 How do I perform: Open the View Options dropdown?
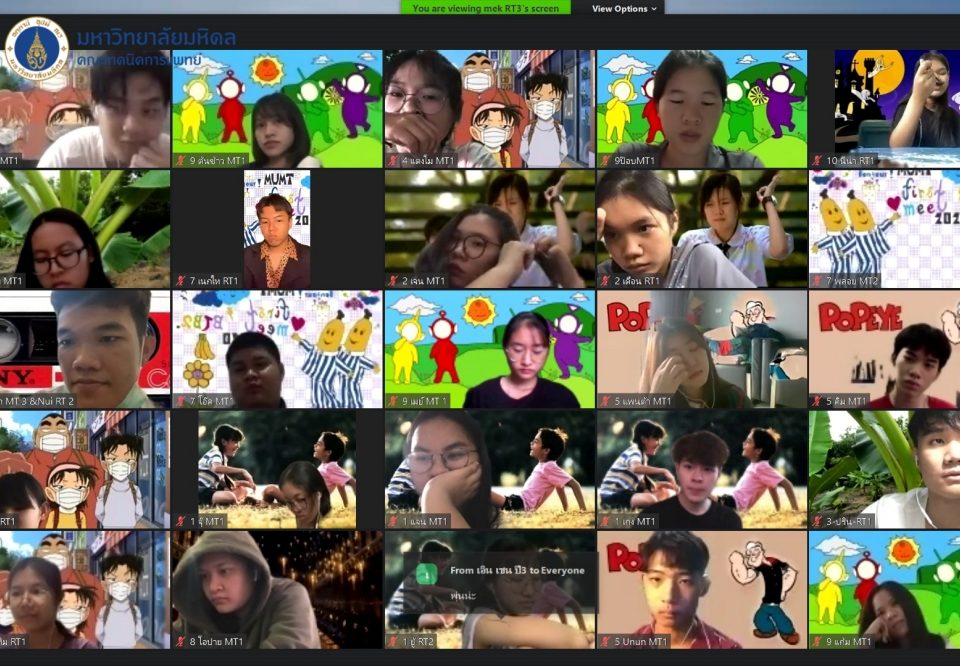(624, 8)
